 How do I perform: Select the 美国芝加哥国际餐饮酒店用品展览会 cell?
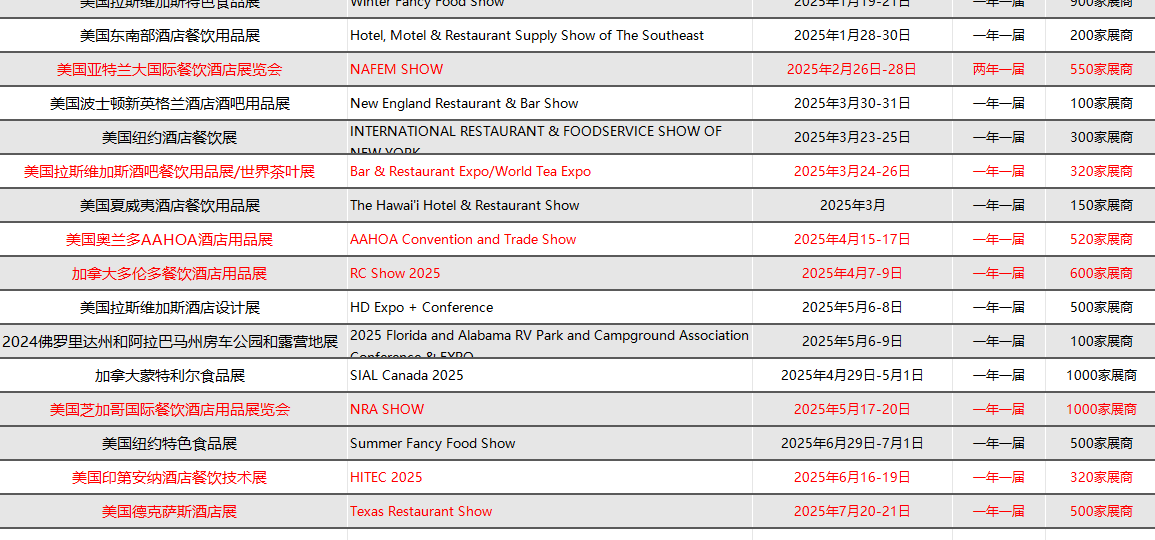tap(170, 409)
